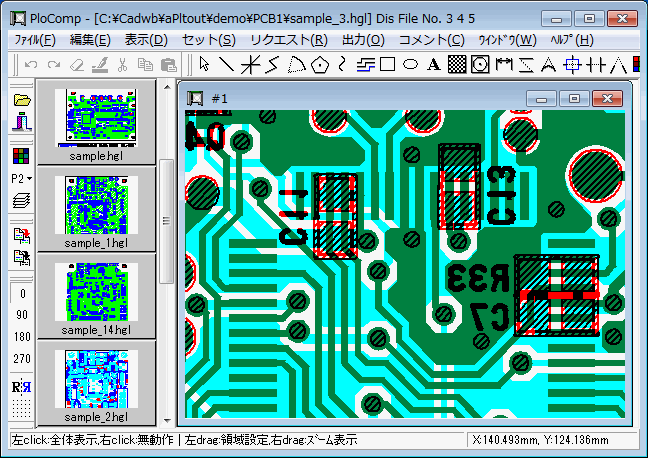The width and height of the screenshot is (648, 458).
Task: Click the open folder icon in sidebar
Action: click(x=21, y=100)
